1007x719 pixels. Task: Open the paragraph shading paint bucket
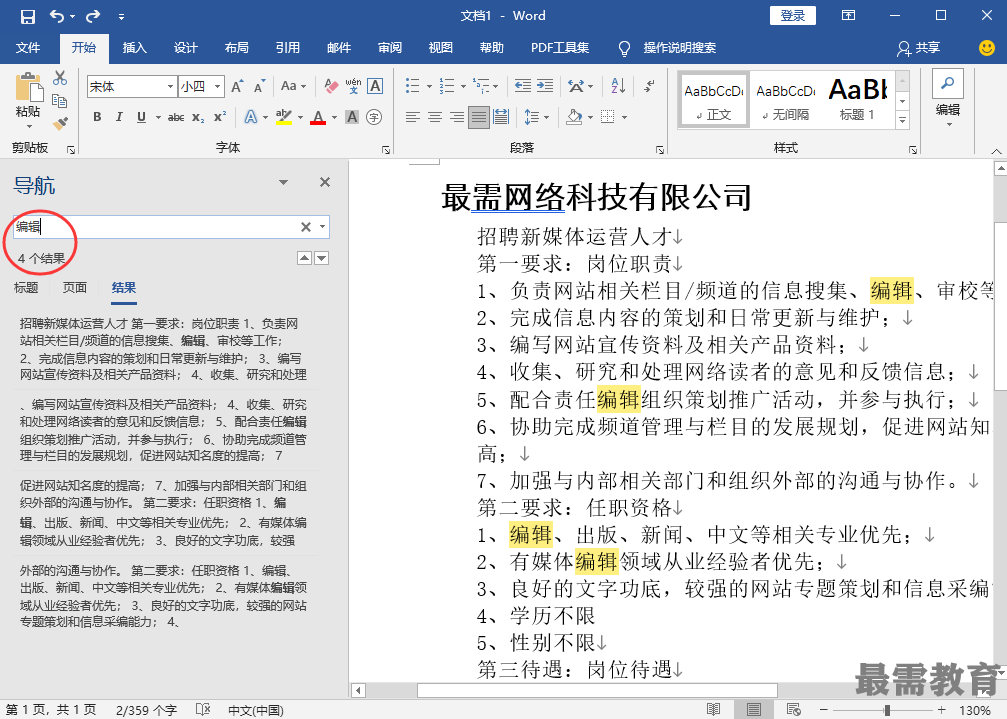[x=574, y=117]
